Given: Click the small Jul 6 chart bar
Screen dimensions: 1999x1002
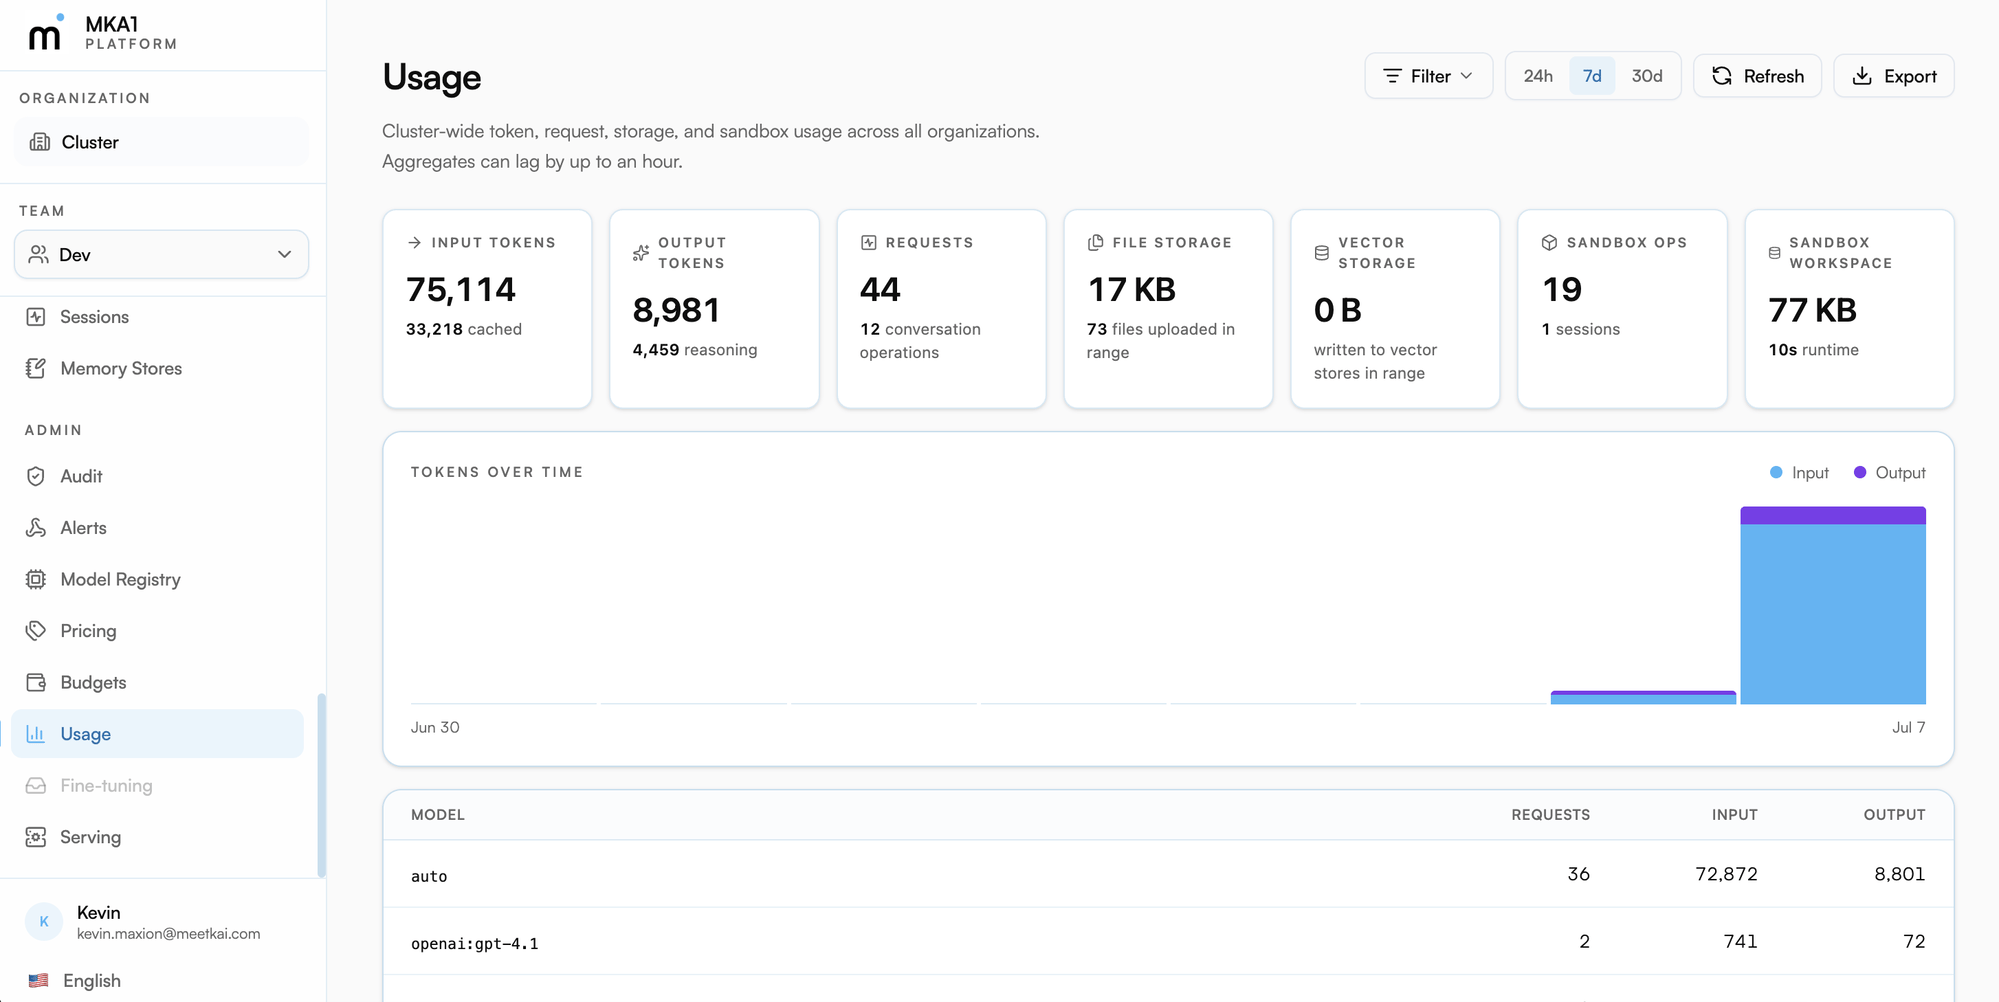Looking at the screenshot, I should tap(1643, 697).
